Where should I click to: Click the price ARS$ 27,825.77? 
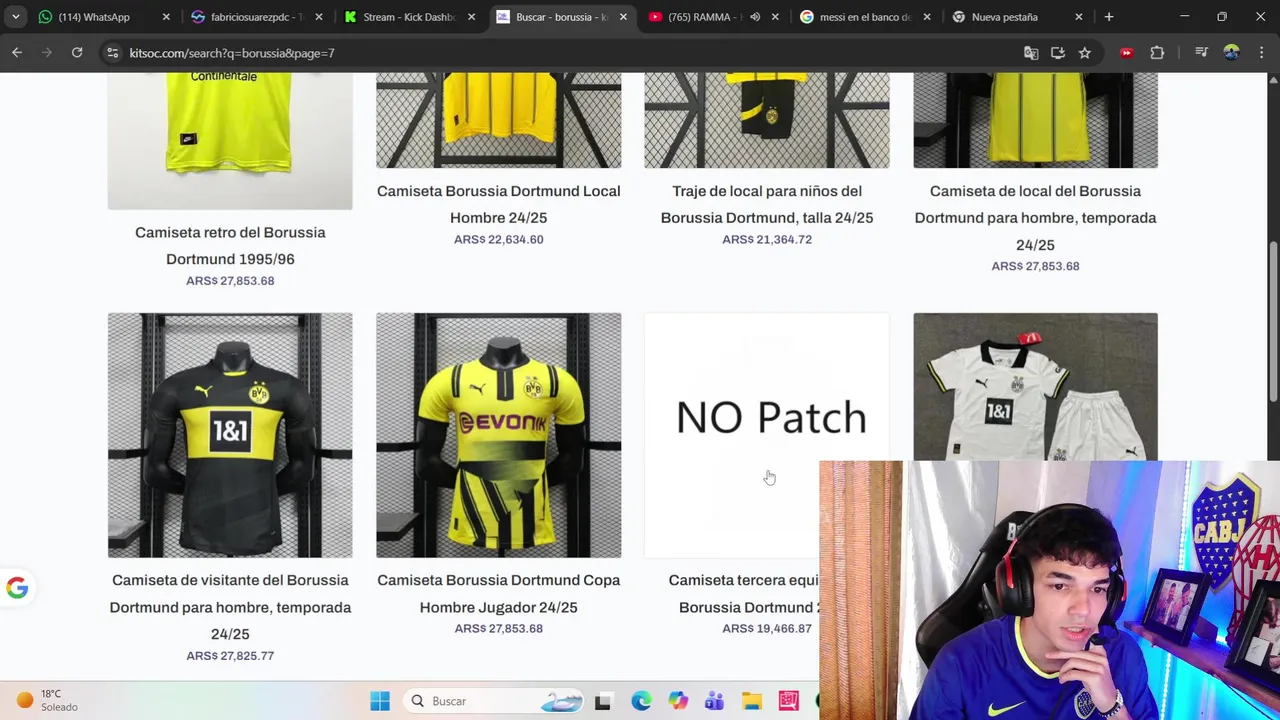(x=230, y=656)
